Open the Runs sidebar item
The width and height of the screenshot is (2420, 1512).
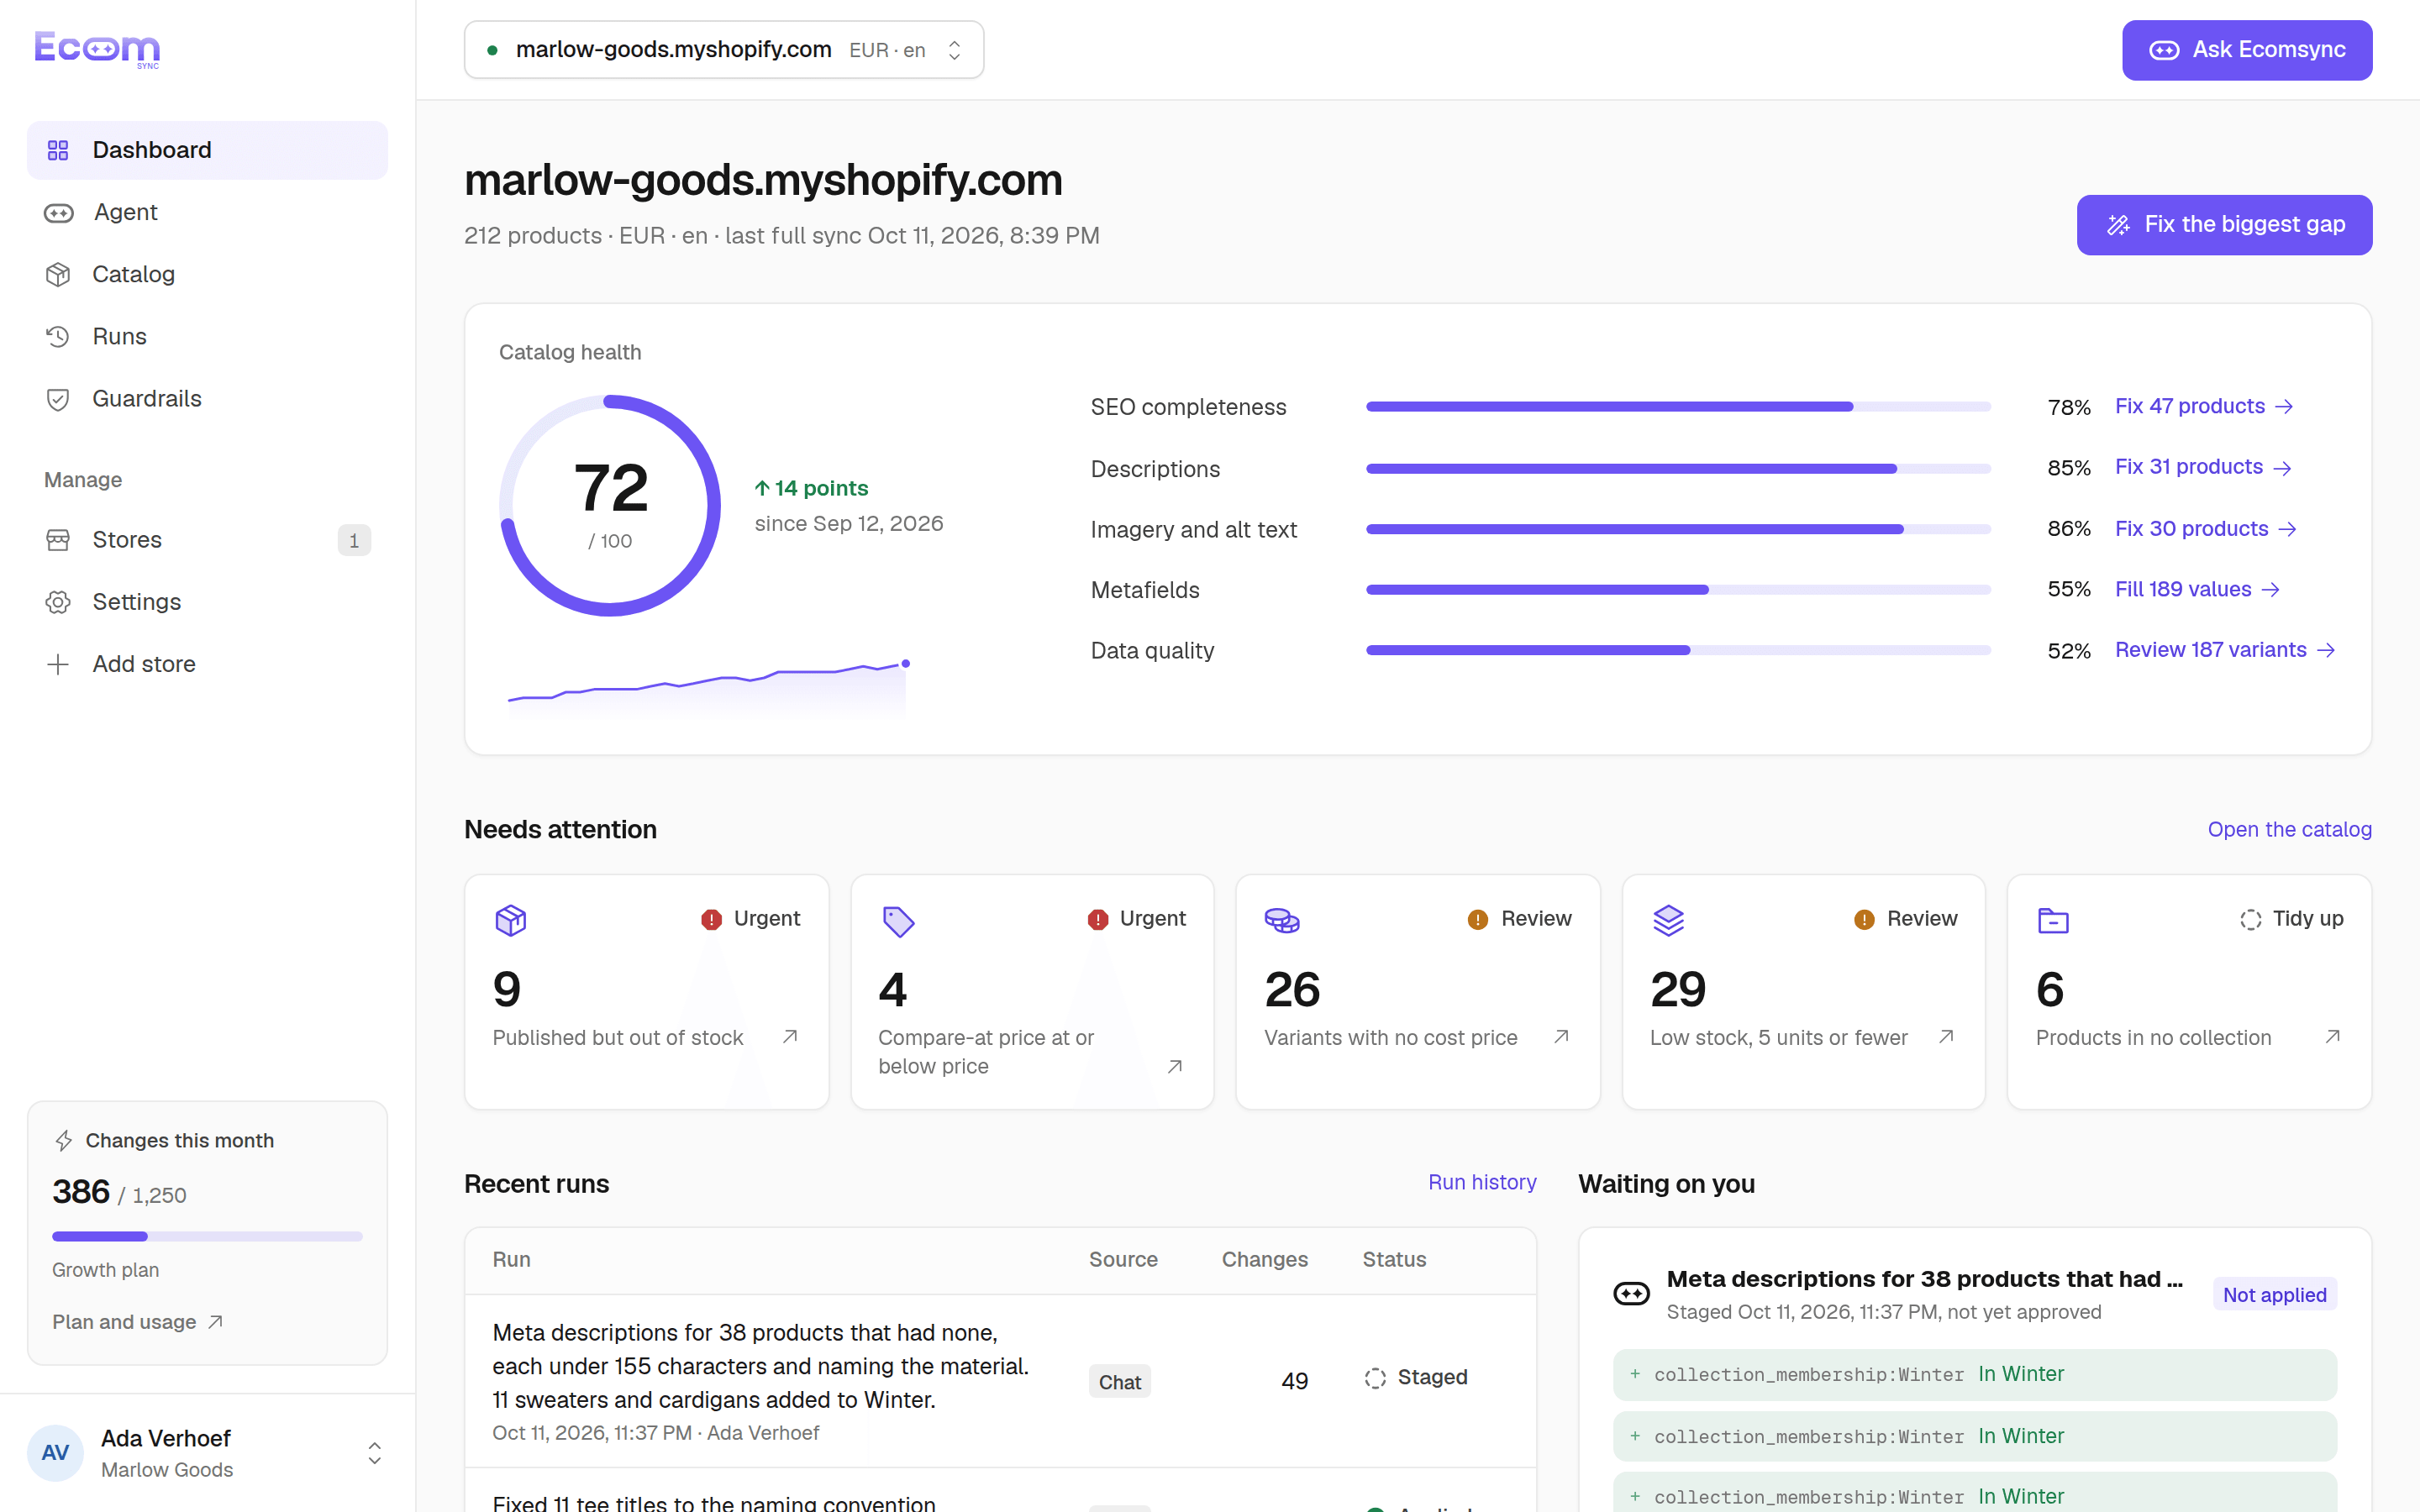[207, 337]
